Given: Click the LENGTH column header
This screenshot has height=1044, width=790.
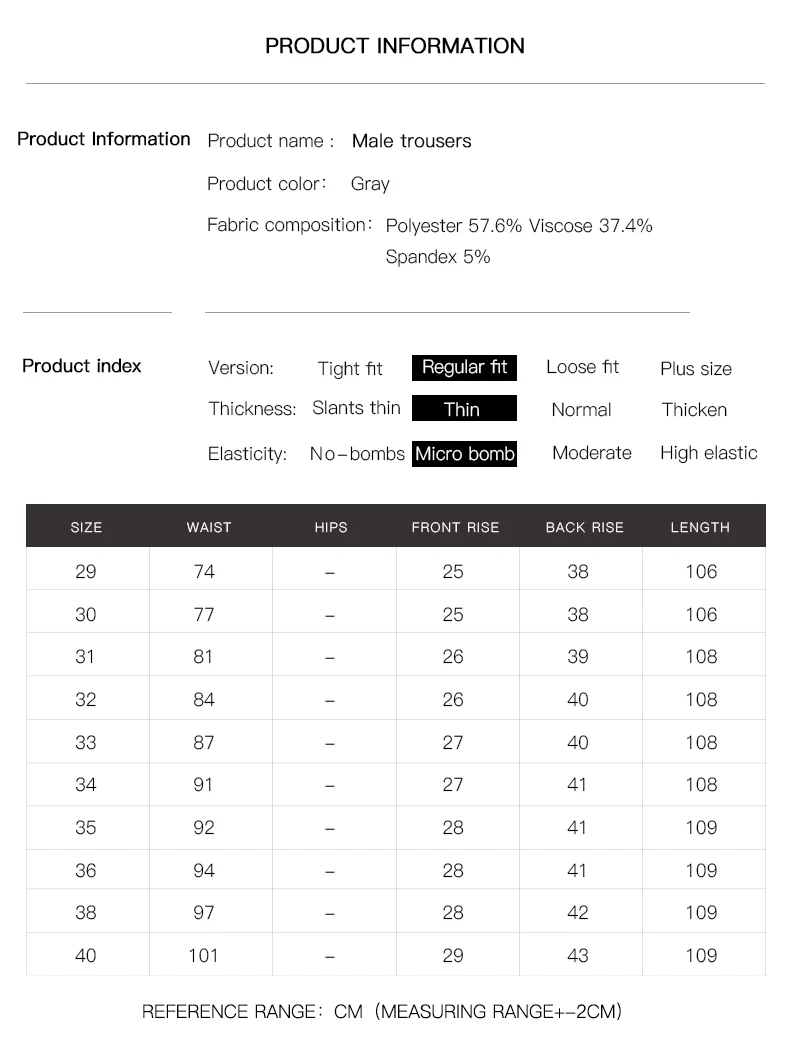Looking at the screenshot, I should pyautogui.click(x=700, y=527).
